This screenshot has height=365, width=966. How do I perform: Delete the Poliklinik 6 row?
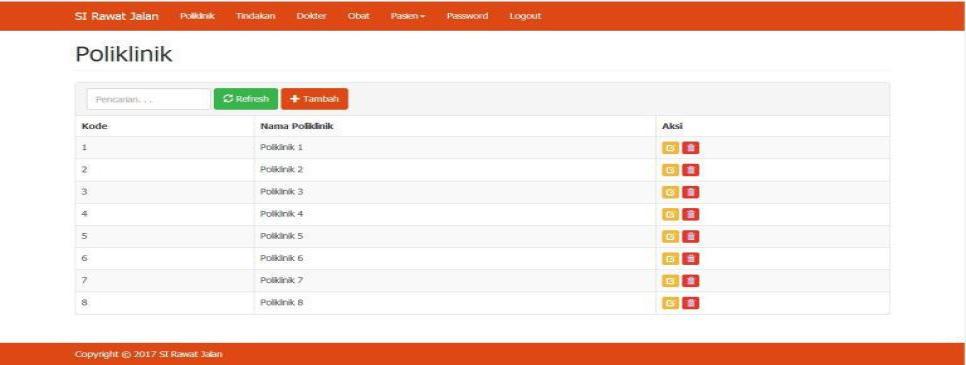(691, 258)
